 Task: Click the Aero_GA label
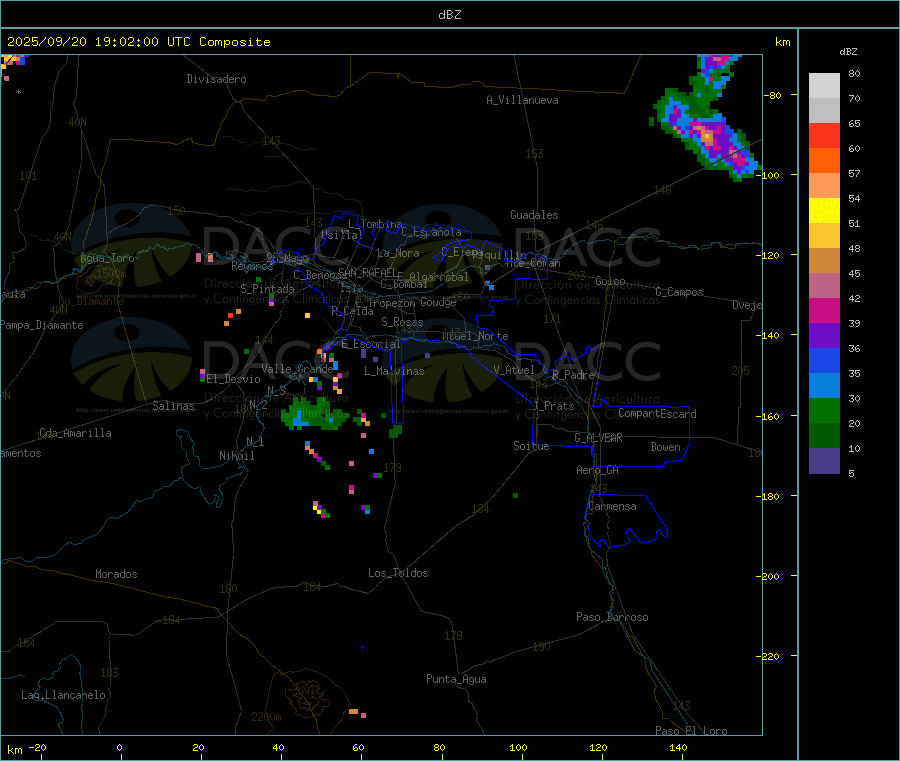[598, 470]
